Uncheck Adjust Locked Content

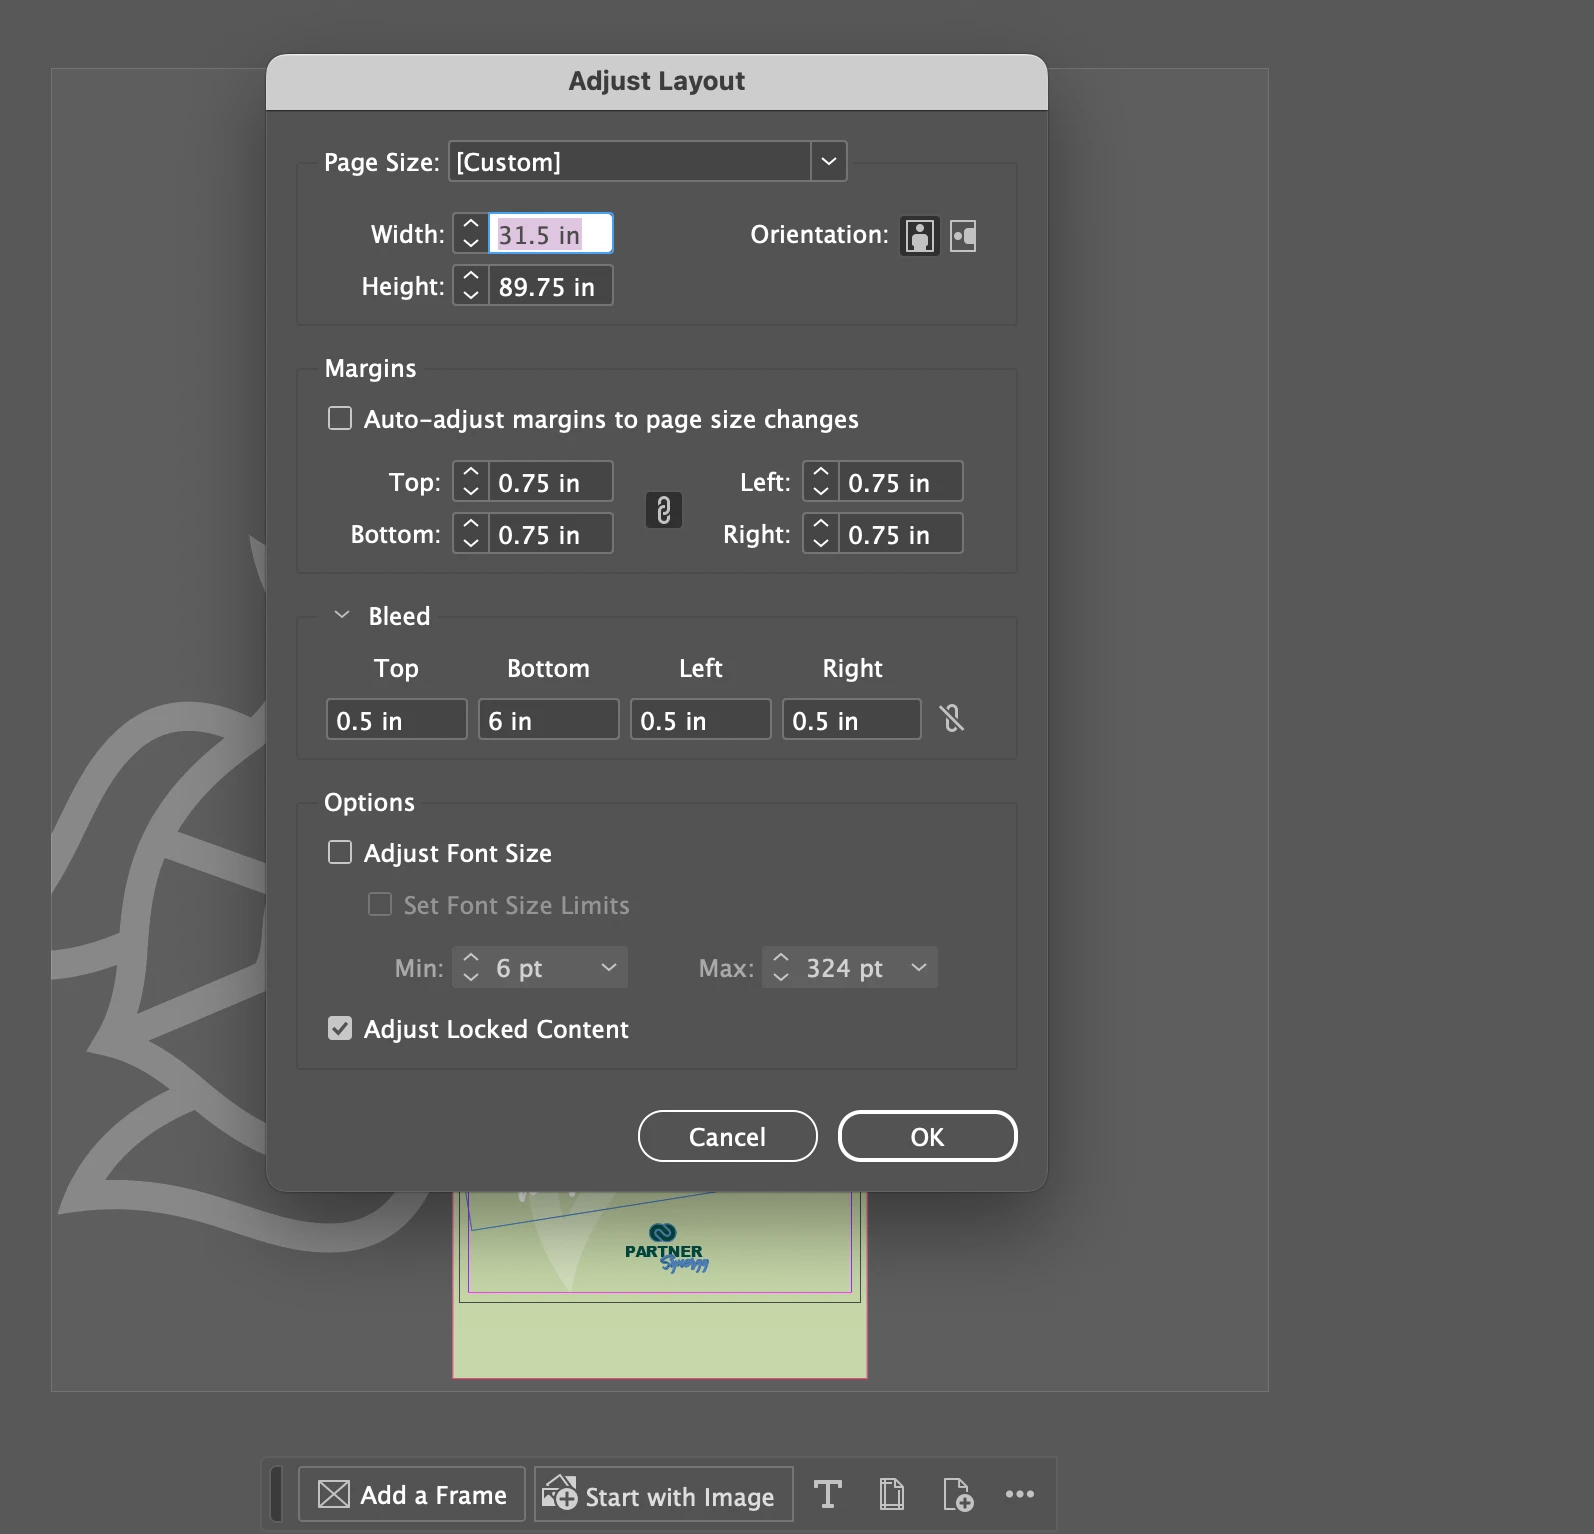(x=340, y=1028)
